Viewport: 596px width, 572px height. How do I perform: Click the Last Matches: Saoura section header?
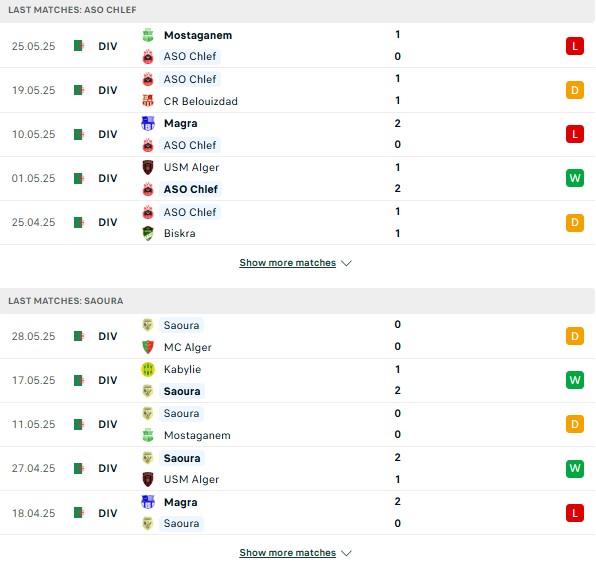coord(298,301)
